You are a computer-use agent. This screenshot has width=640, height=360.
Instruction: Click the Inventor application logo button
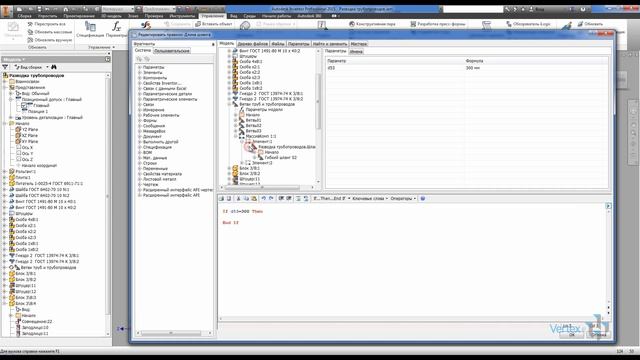pos(6,11)
